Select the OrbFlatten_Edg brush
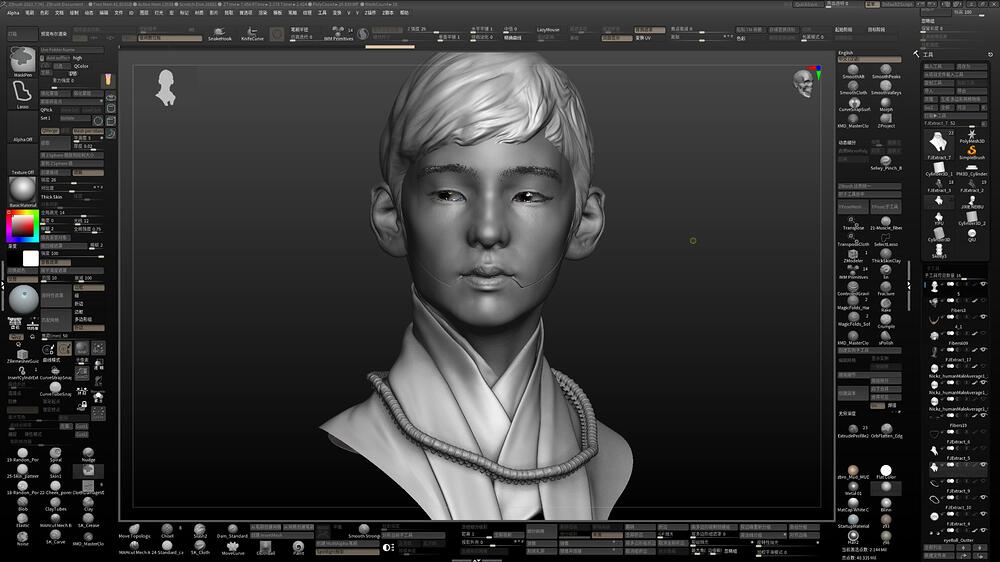 [886, 431]
